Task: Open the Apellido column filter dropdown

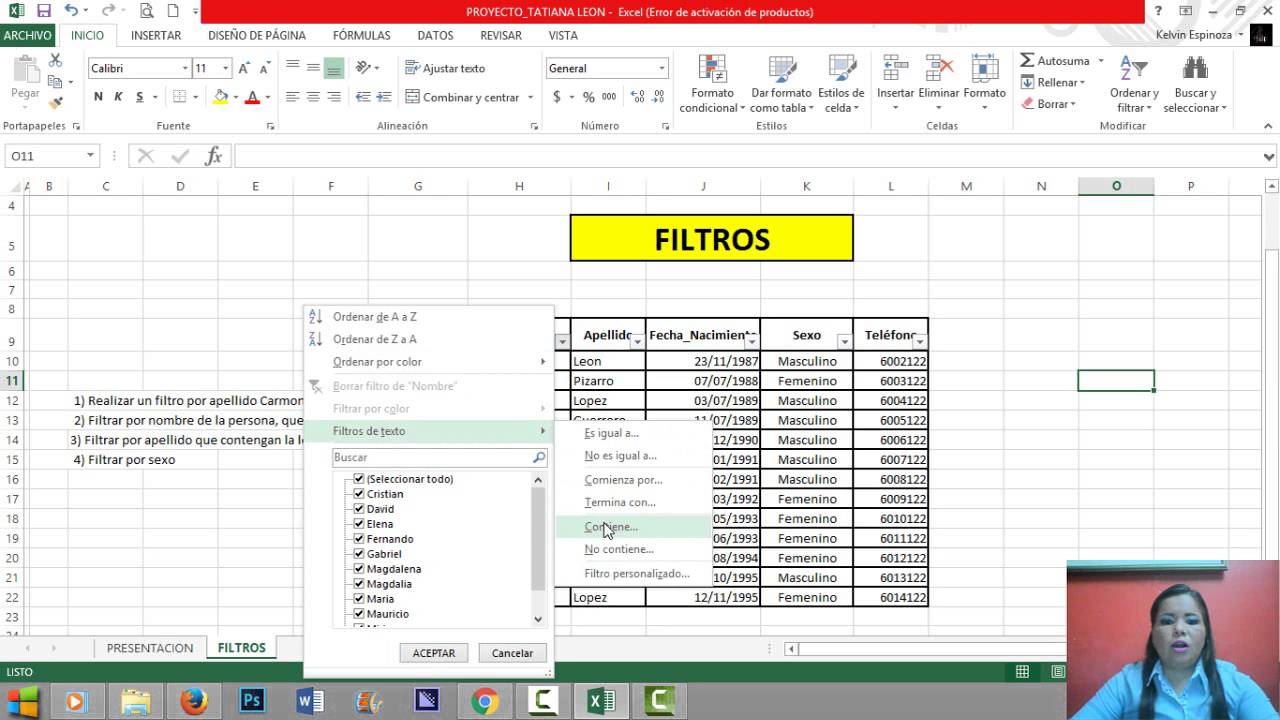Action: point(637,341)
